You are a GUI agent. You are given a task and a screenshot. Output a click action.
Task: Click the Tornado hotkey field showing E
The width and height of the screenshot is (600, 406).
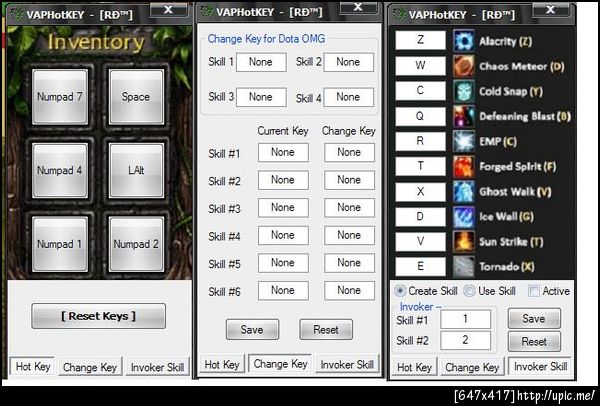point(421,267)
